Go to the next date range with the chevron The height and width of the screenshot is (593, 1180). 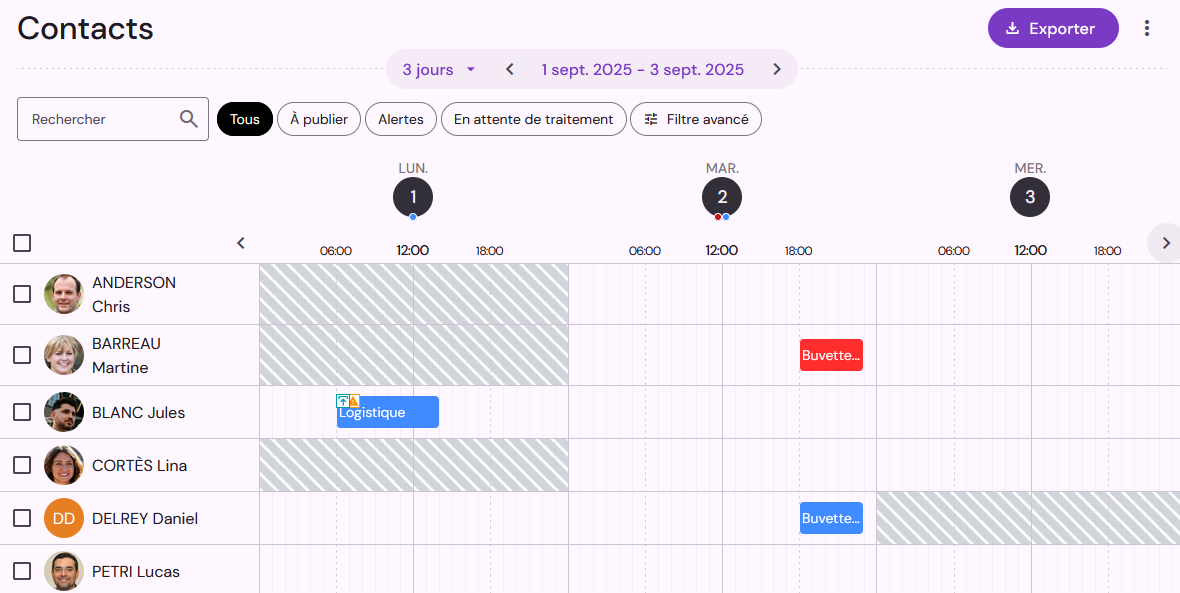(777, 69)
